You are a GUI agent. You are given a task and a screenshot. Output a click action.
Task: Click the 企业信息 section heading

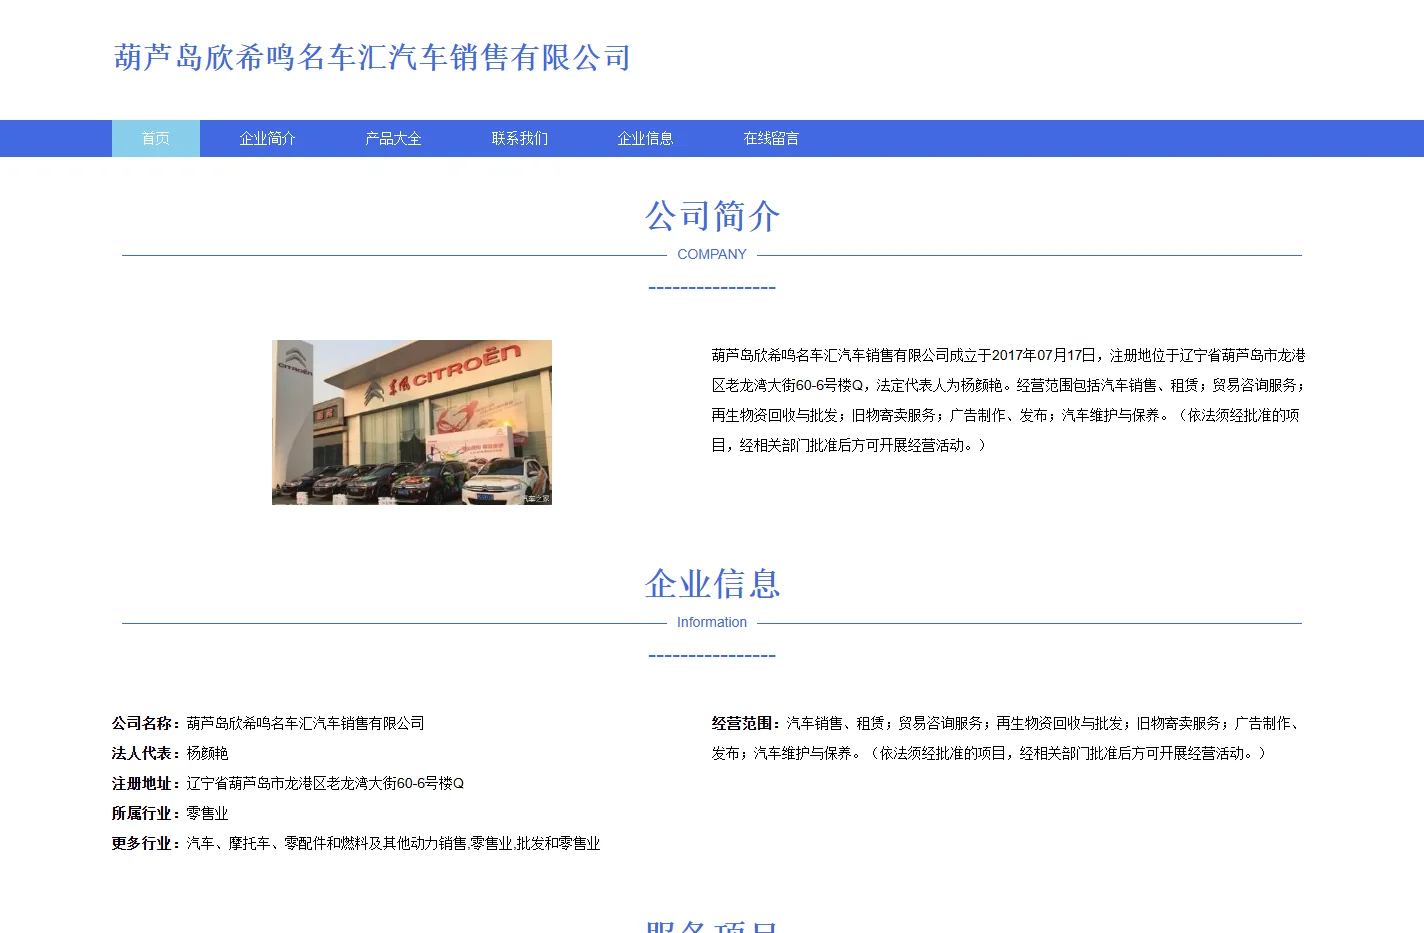click(712, 584)
